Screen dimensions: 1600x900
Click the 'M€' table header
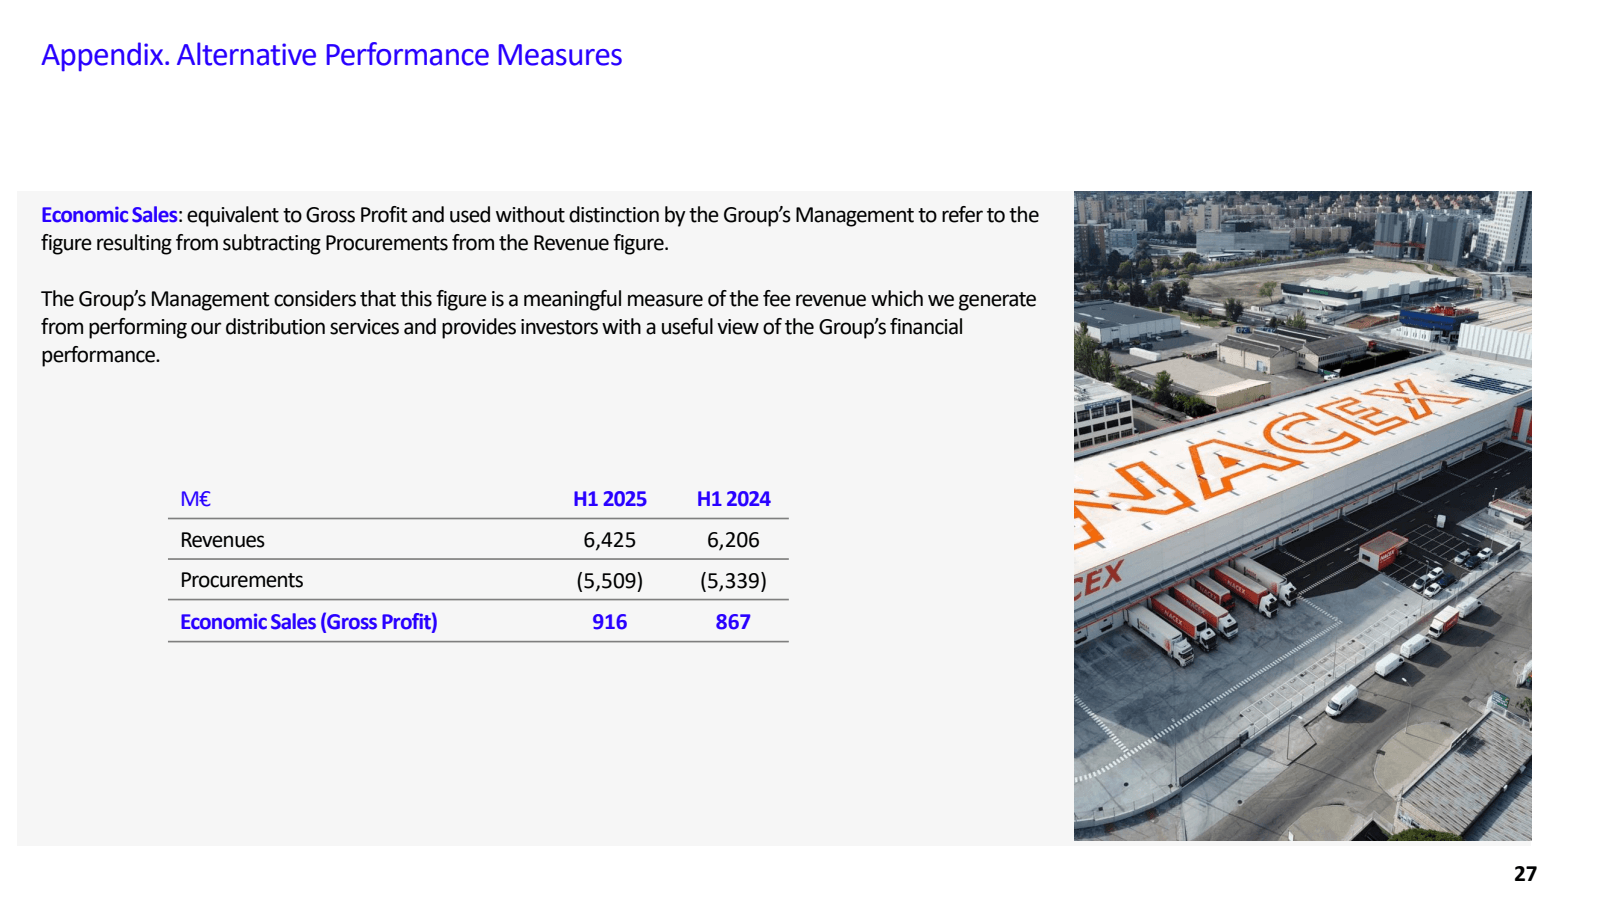tap(195, 499)
